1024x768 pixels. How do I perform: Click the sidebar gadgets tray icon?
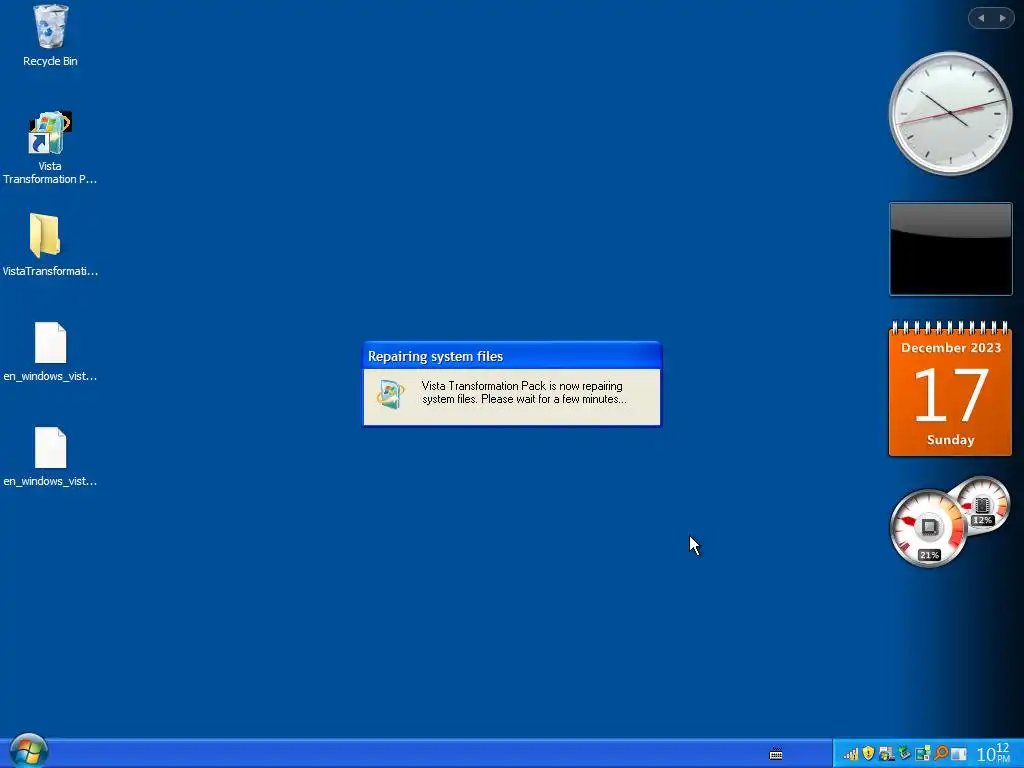pos(922,754)
